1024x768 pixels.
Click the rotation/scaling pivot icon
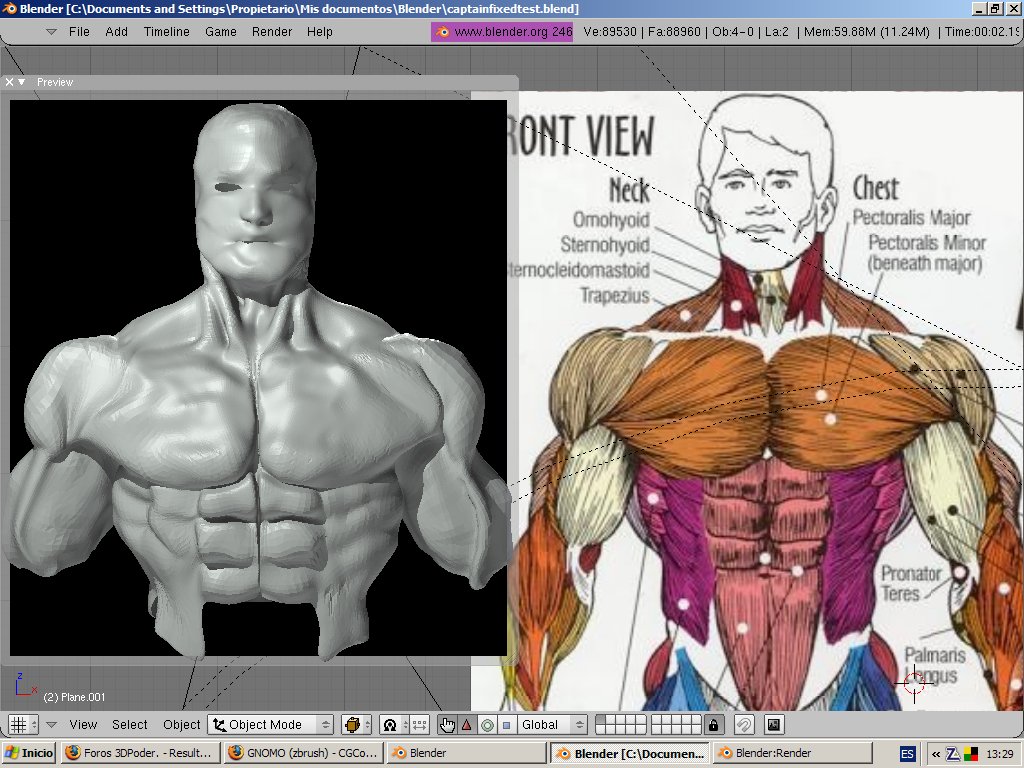(x=390, y=725)
